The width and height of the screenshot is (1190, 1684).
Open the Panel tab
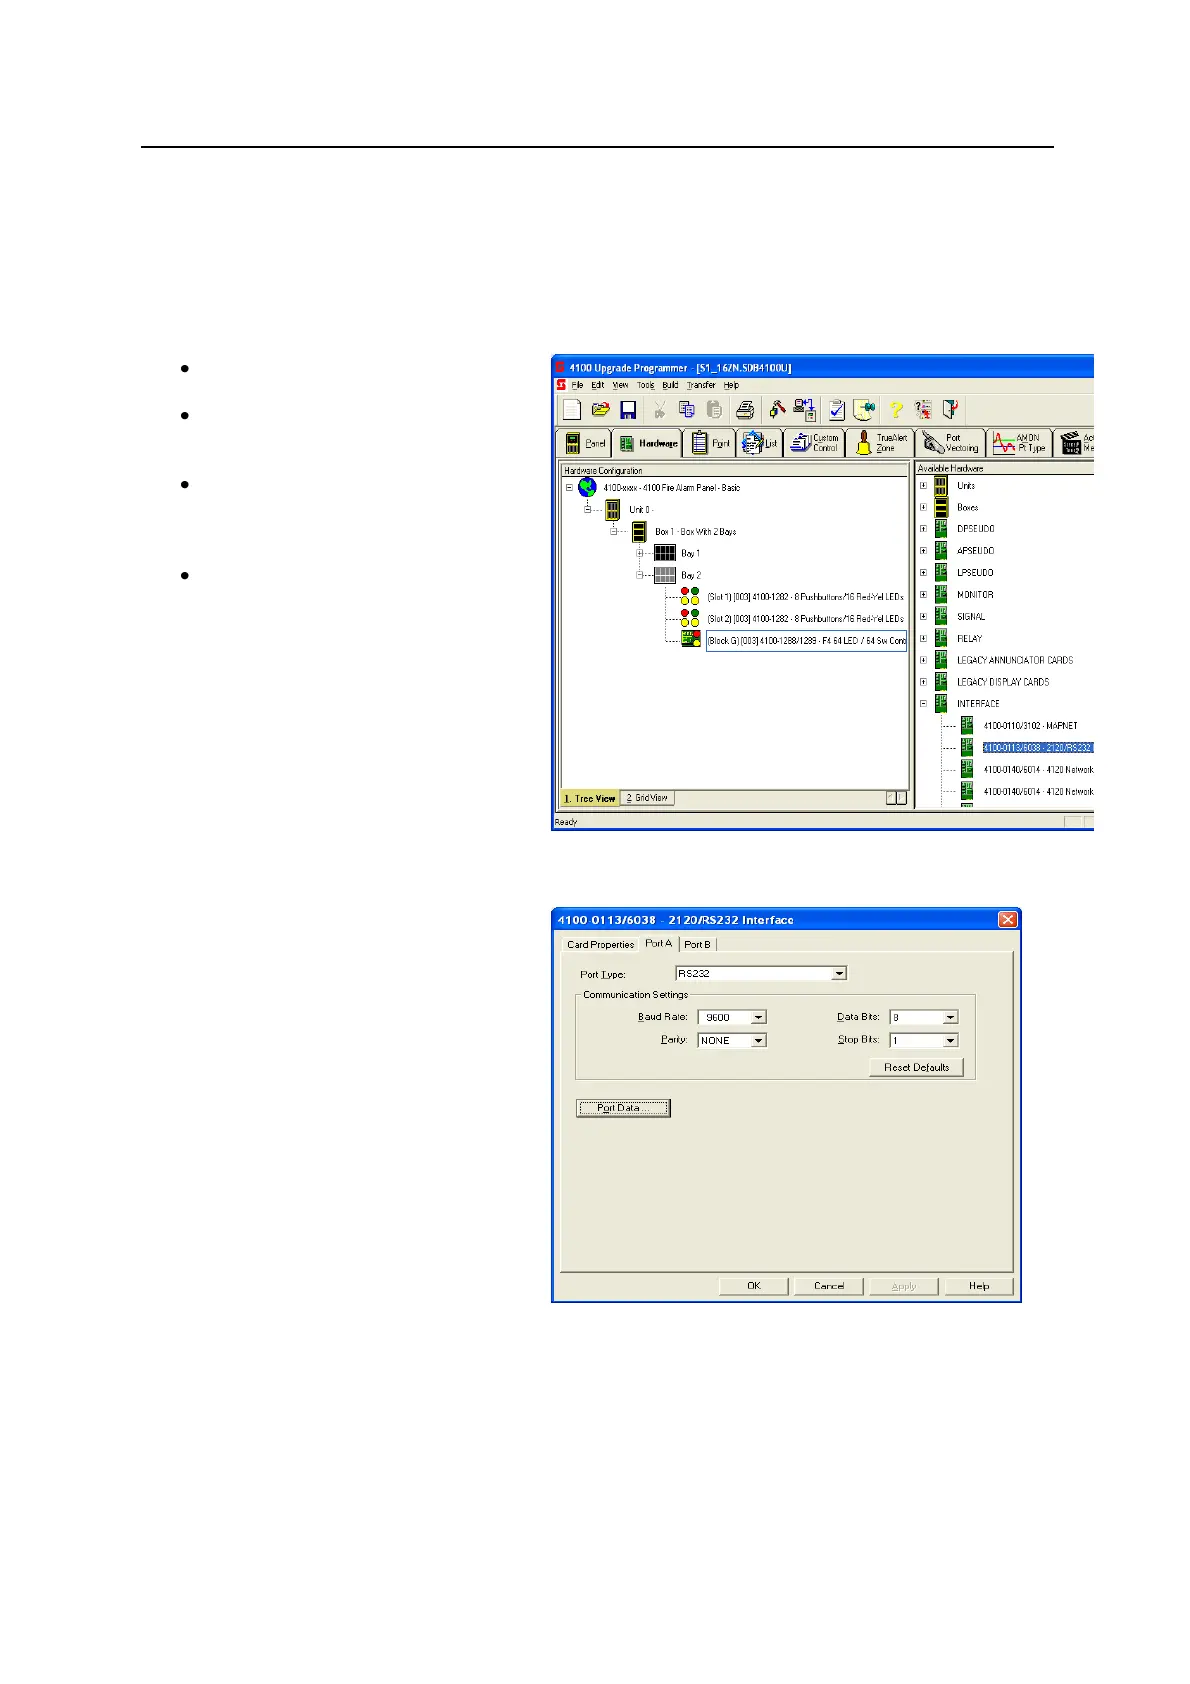click(x=584, y=443)
